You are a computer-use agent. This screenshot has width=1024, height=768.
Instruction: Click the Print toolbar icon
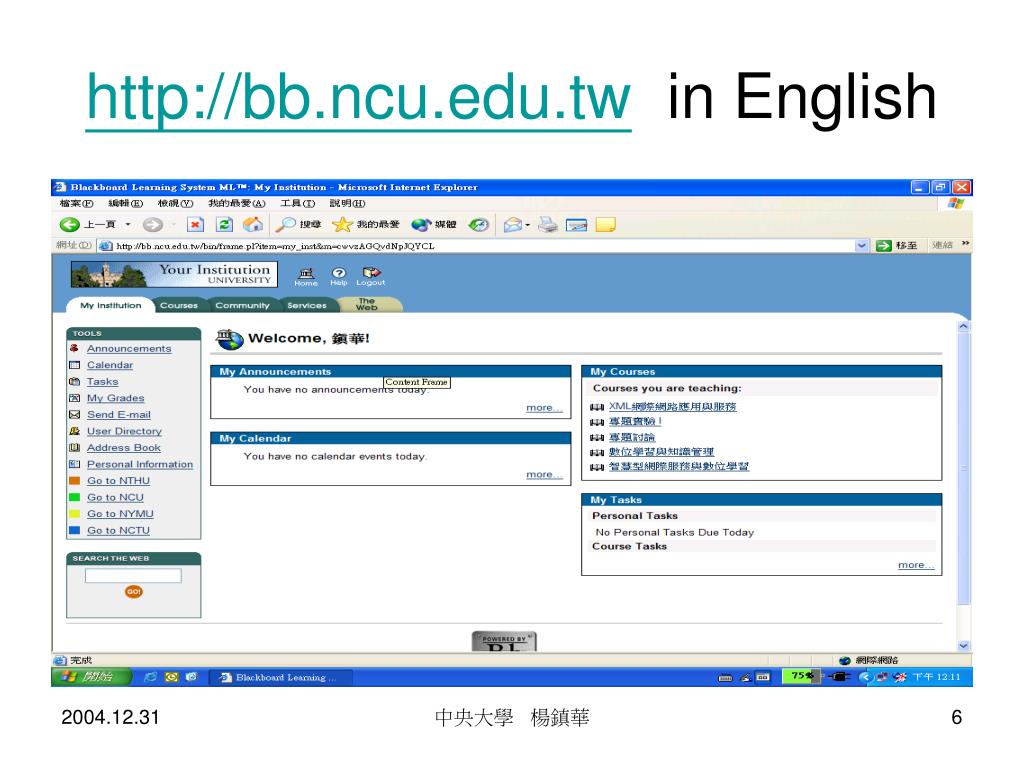(x=548, y=225)
